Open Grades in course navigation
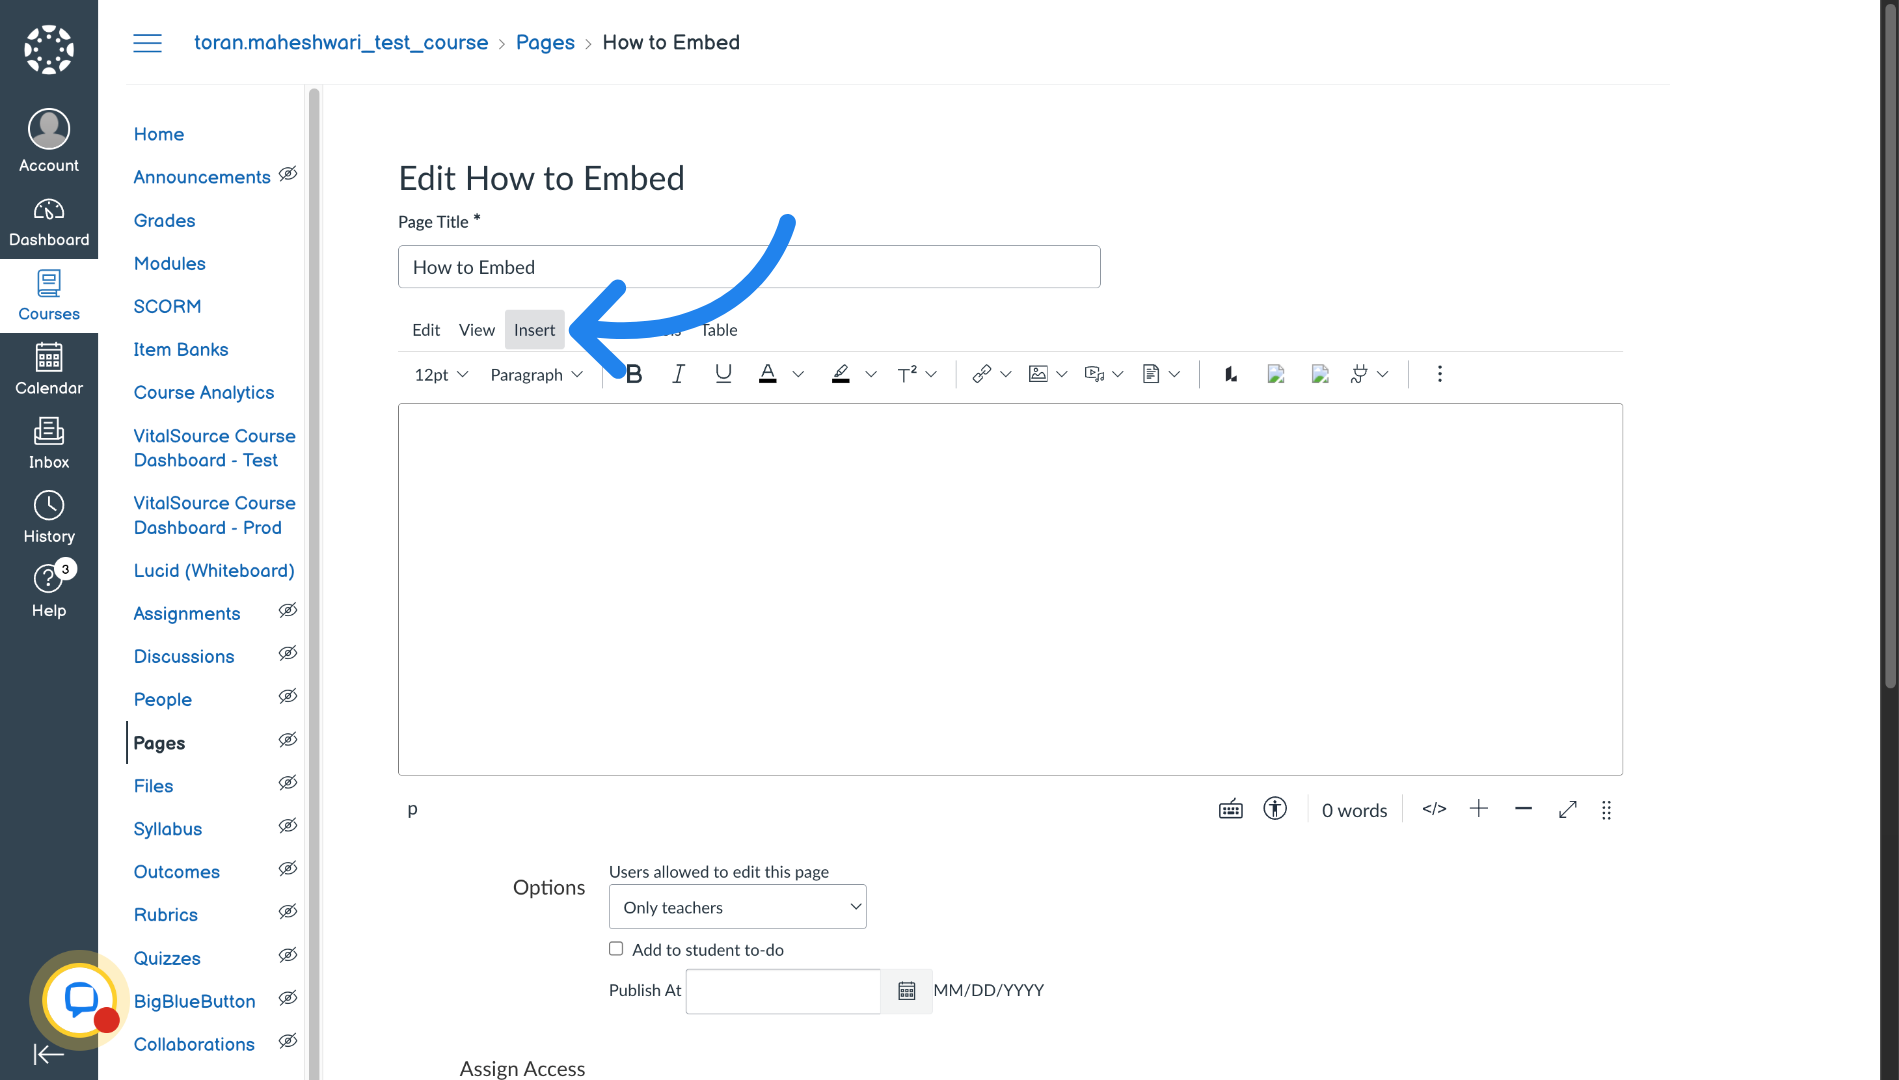1899x1080 pixels. click(165, 220)
